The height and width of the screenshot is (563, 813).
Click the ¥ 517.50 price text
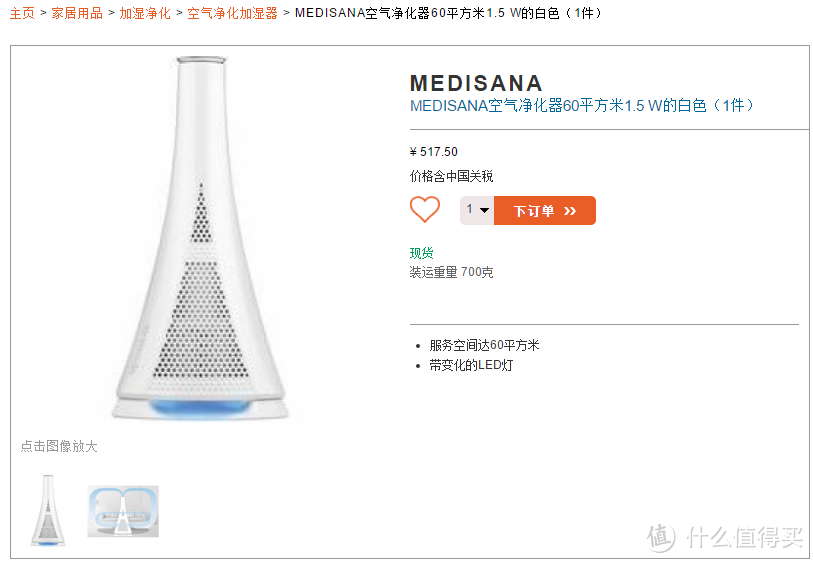(433, 152)
